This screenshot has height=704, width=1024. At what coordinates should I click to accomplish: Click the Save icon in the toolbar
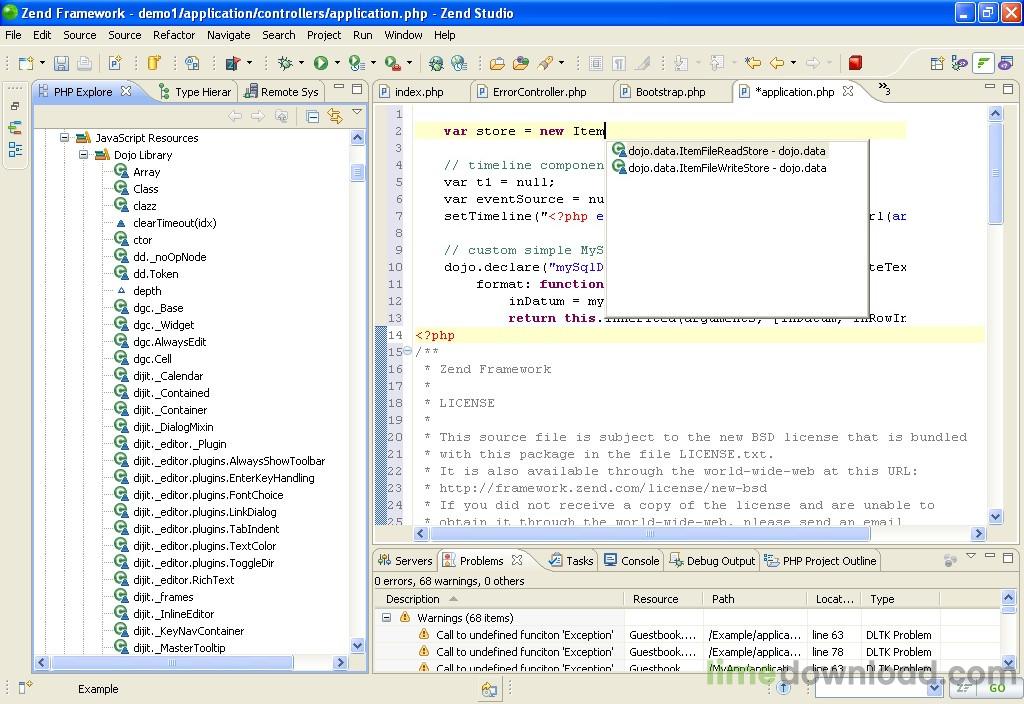61,63
